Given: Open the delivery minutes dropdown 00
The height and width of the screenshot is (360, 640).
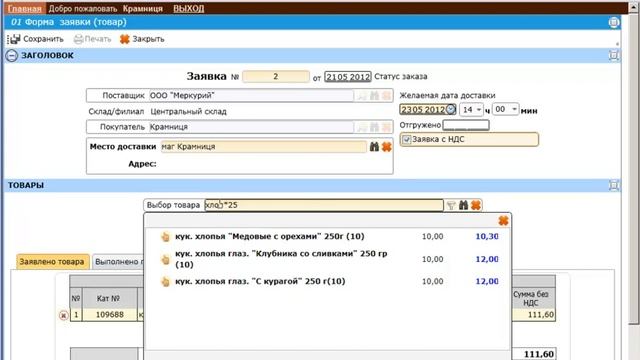Looking at the screenshot, I should click(x=505, y=109).
